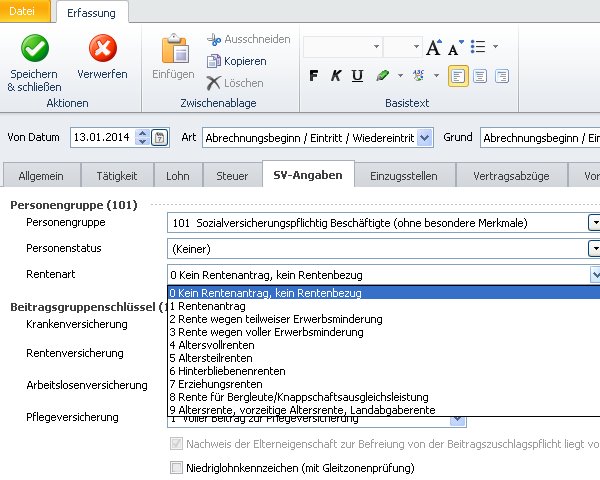Increase font size with large A
This screenshot has width=600, height=480.
point(433,47)
